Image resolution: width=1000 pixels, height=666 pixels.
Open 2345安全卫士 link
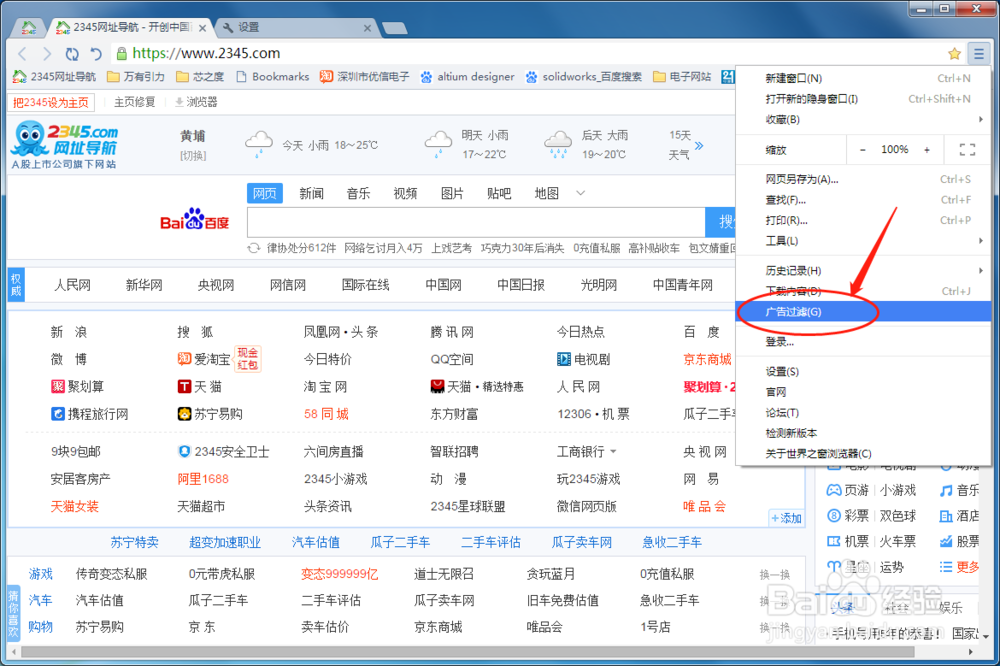pos(223,452)
